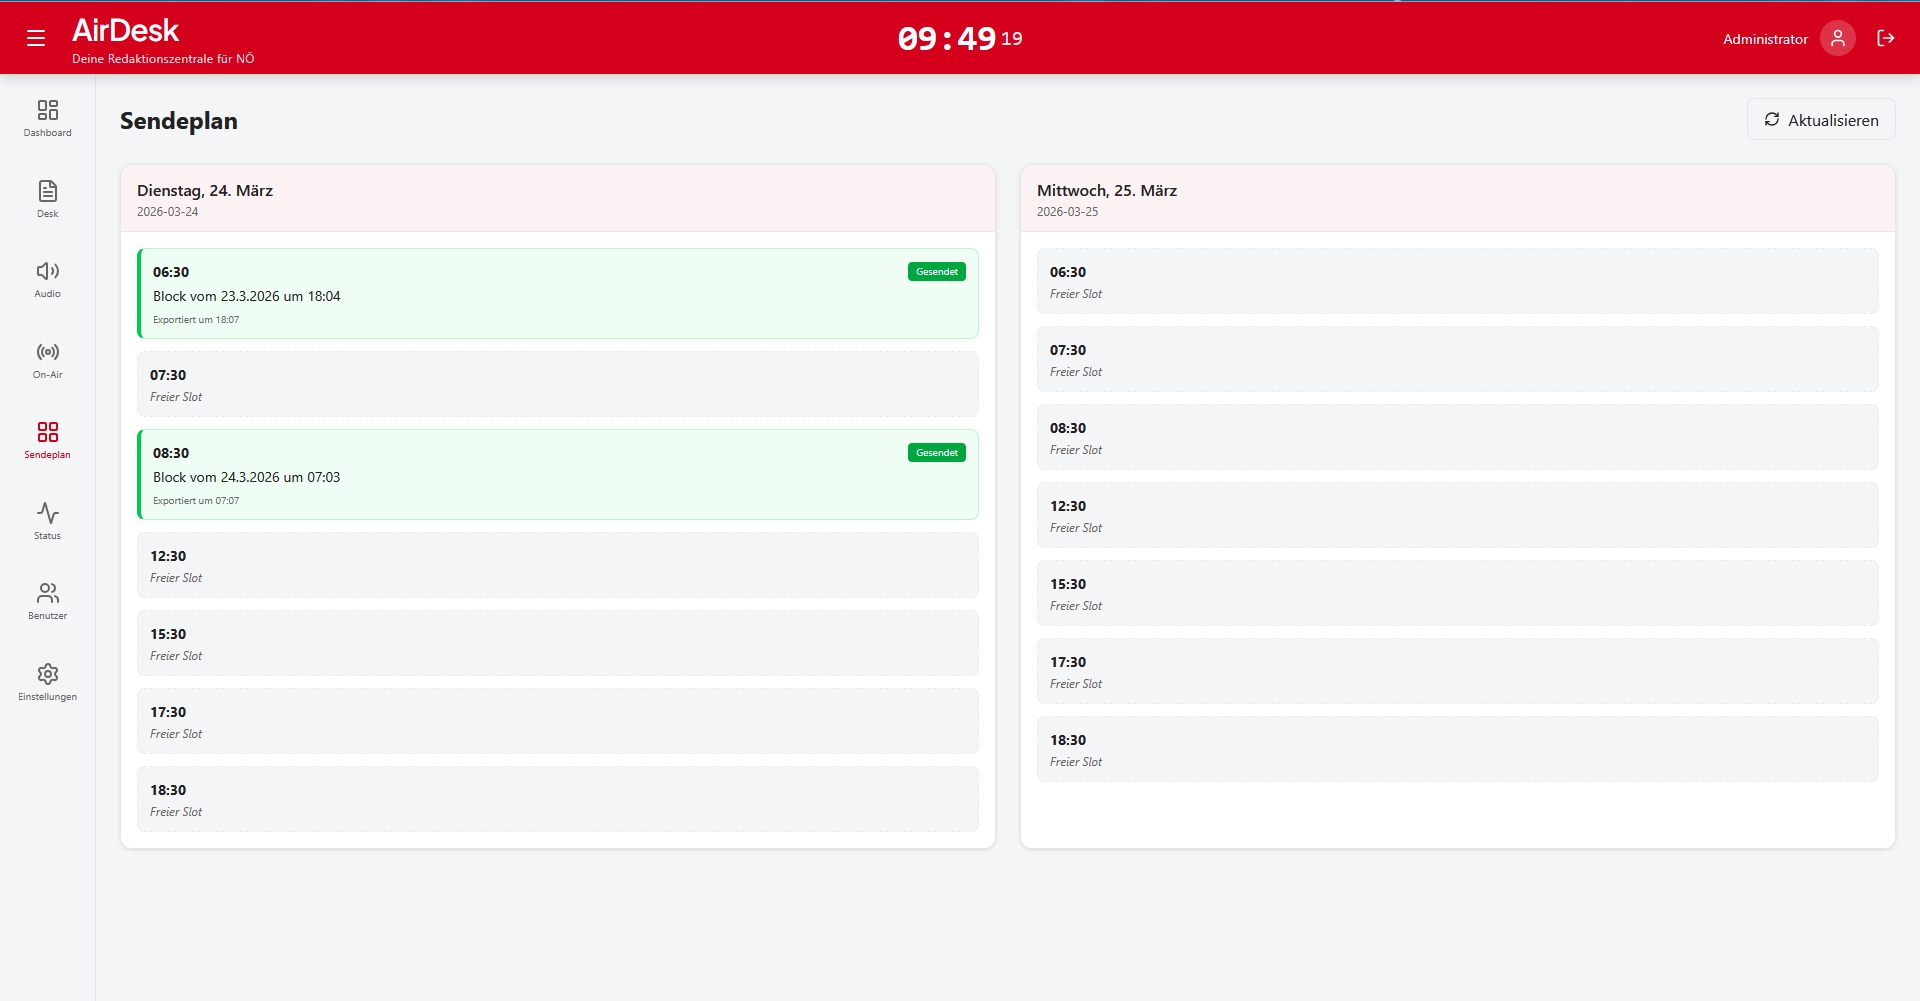Open the 06:30 sent block on Tuesday
This screenshot has height=1001, width=1920.
[x=557, y=294]
